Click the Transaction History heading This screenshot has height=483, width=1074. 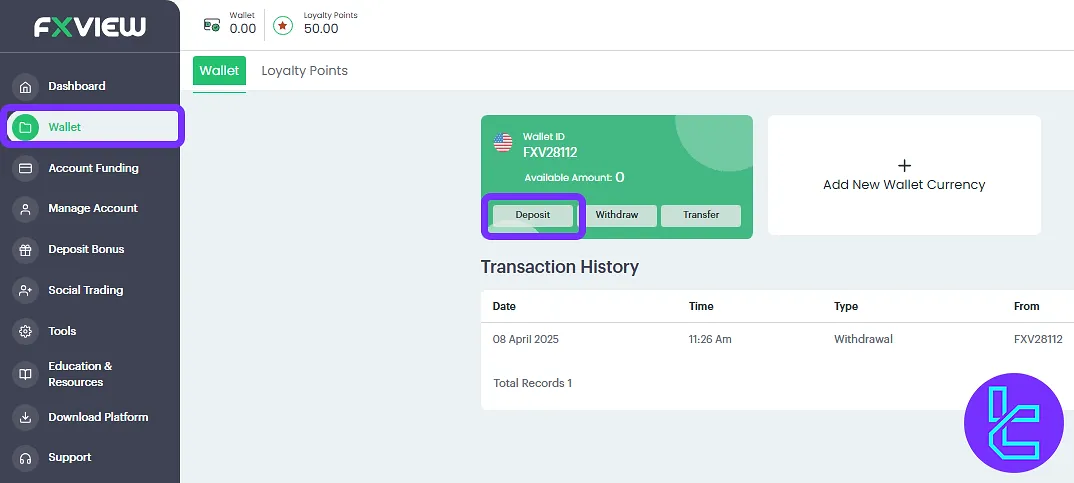tap(560, 267)
